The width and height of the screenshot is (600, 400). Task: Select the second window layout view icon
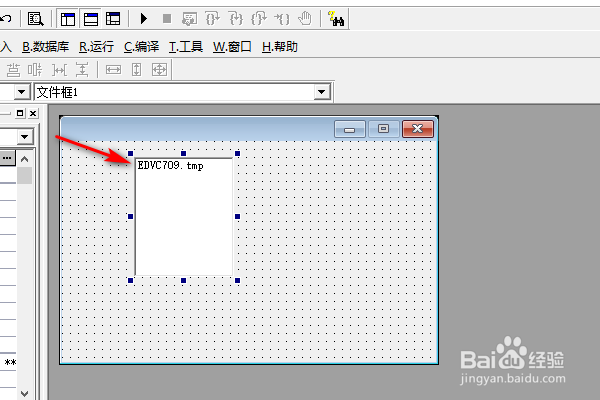coord(91,19)
